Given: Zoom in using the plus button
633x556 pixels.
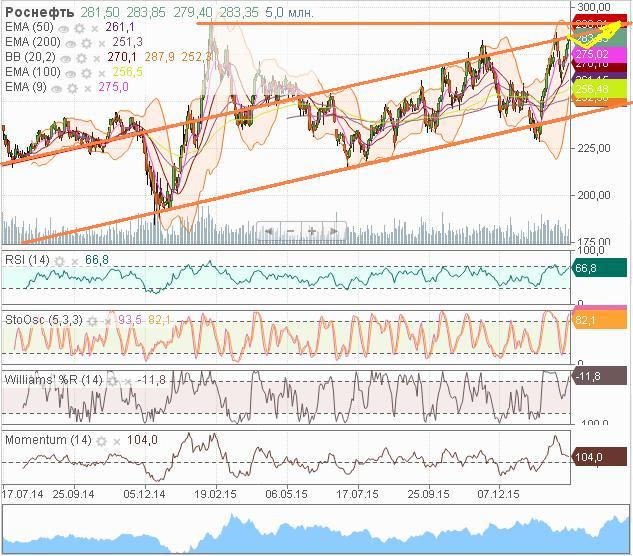Looking at the screenshot, I should click(x=312, y=231).
